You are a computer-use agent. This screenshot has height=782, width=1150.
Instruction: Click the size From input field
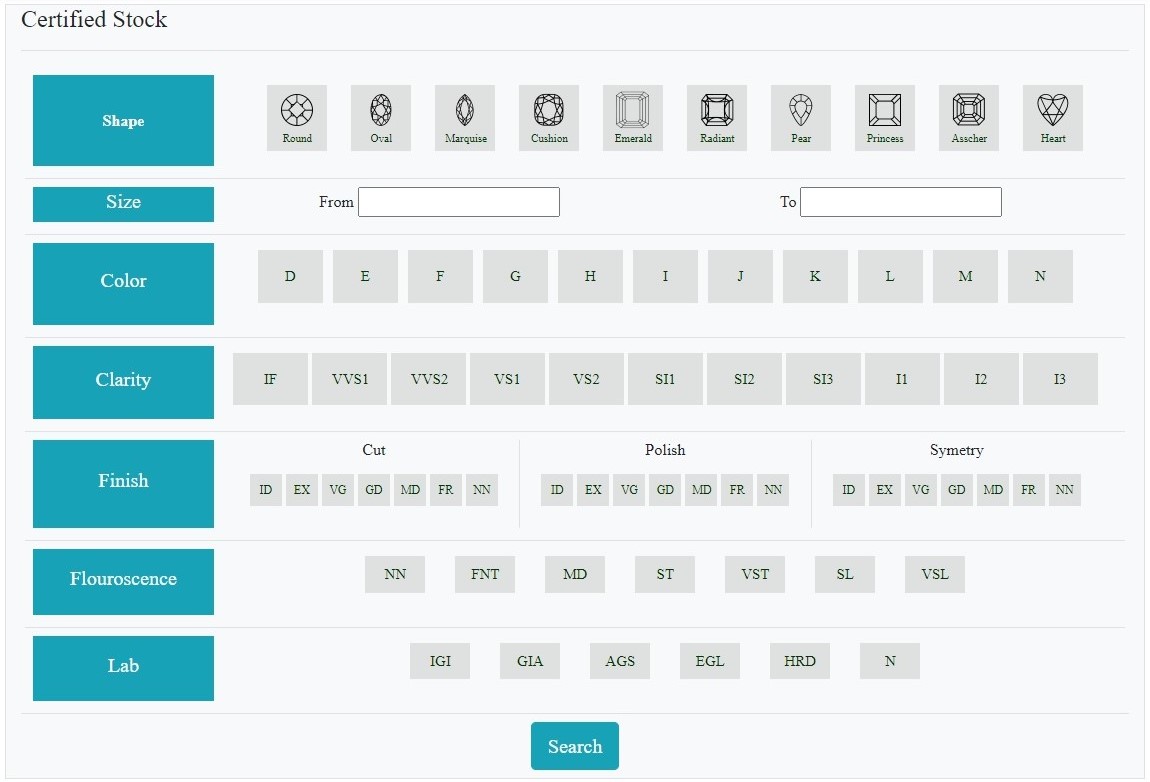pos(459,202)
